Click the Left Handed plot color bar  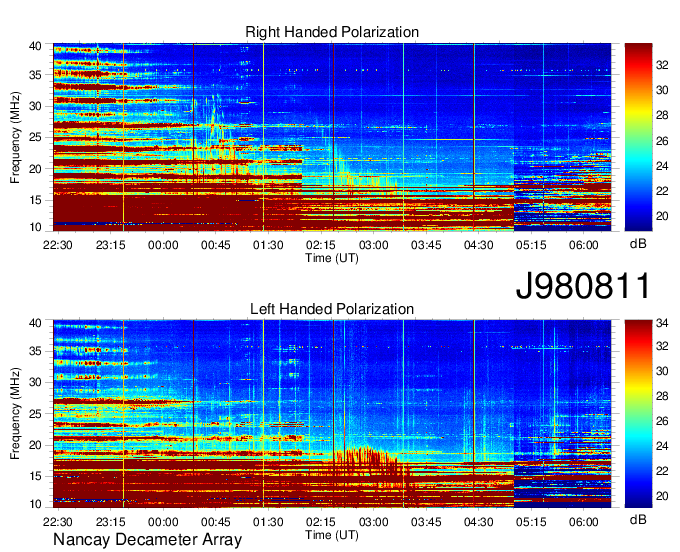point(638,414)
